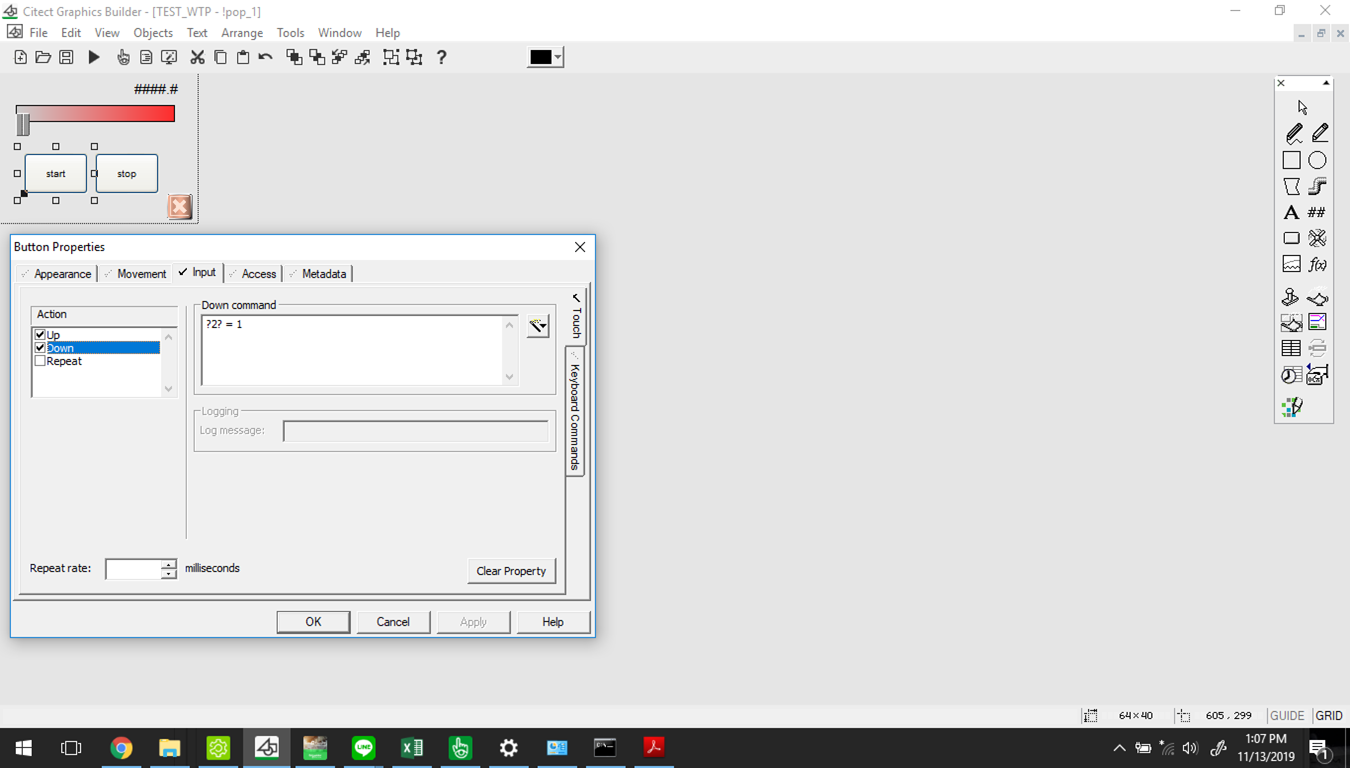Toggle GUIDE in the status bar
Screen dimensions: 1350x768
click(x=1287, y=716)
